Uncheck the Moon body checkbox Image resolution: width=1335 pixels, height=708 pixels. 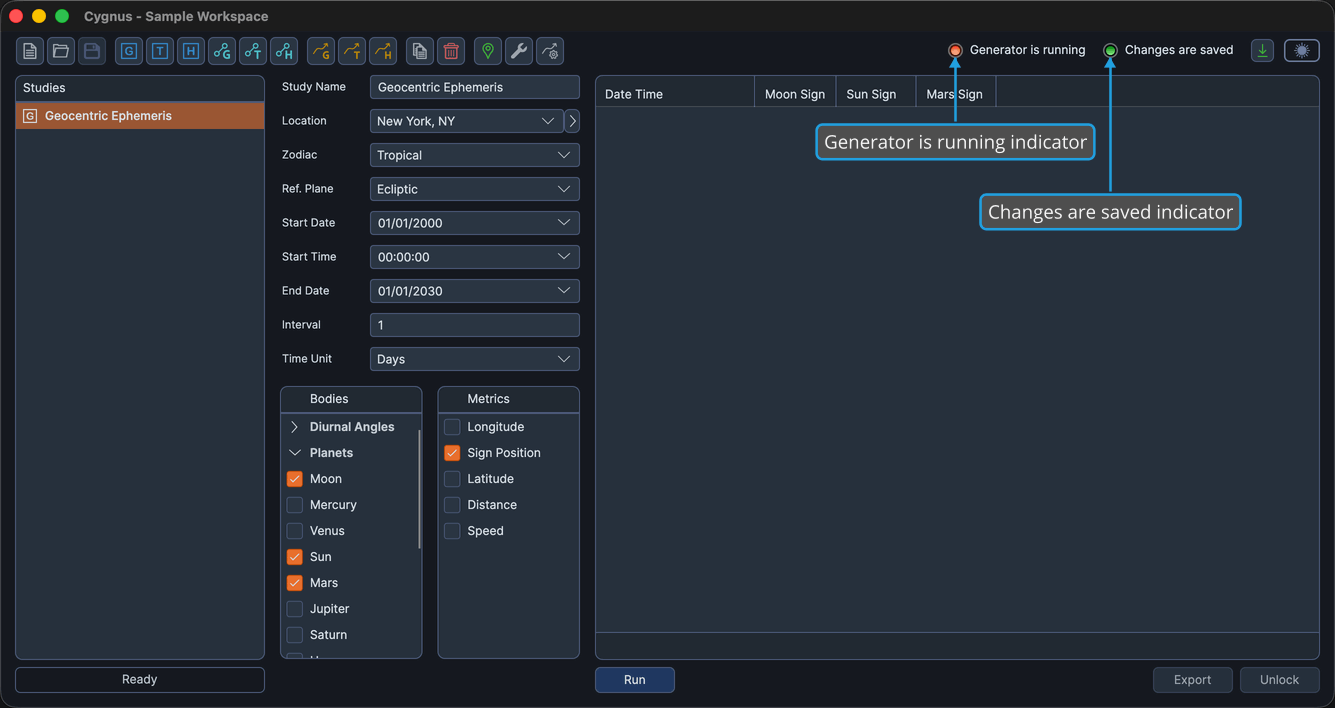[295, 479]
